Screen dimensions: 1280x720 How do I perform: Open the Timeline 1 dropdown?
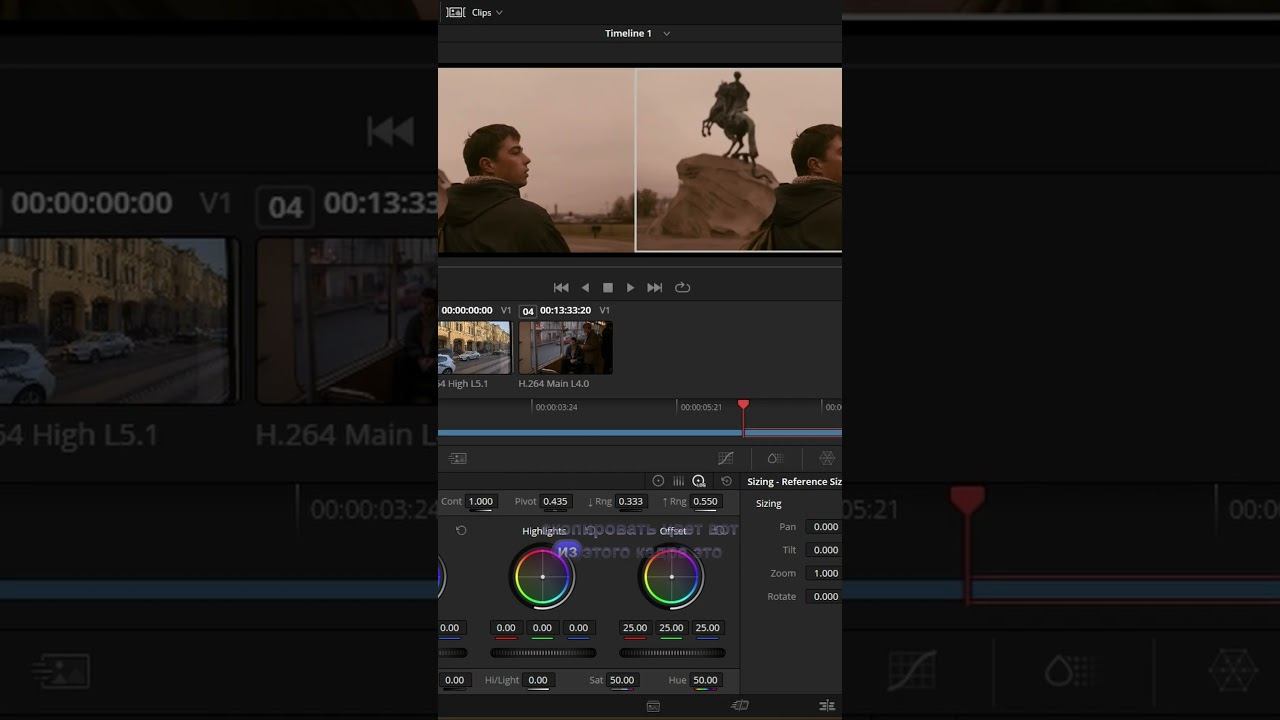(637, 33)
